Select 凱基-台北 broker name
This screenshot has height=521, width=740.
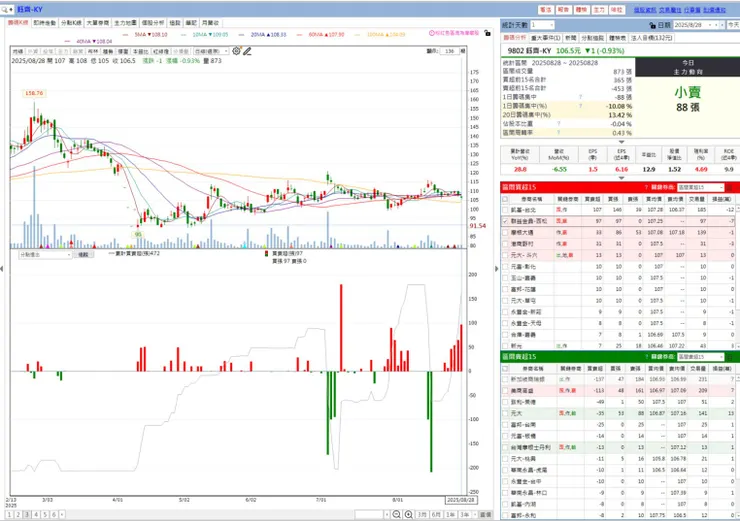coord(523,210)
